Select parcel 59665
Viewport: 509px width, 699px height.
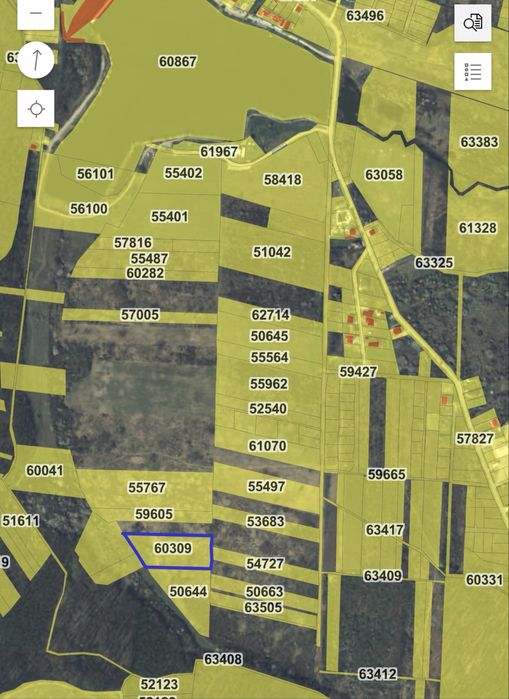click(x=386, y=474)
